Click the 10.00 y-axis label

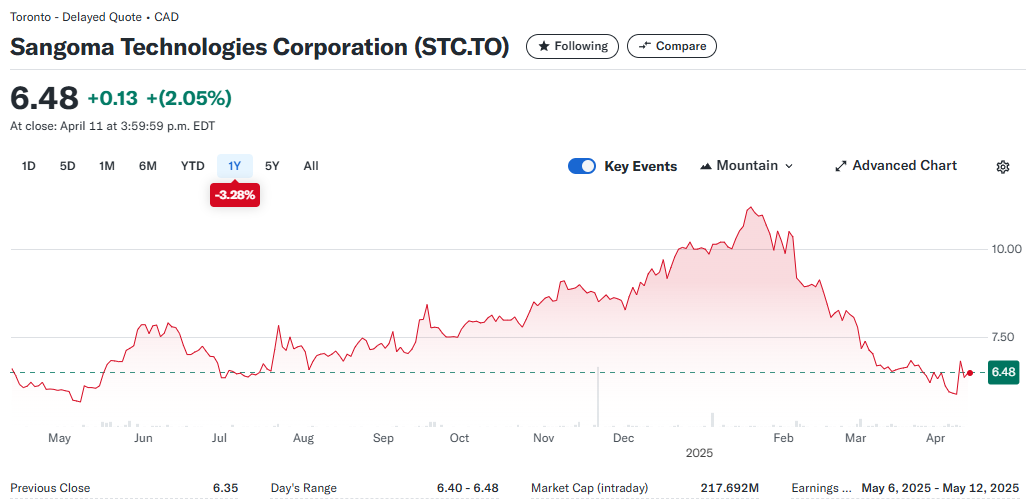[1007, 249]
